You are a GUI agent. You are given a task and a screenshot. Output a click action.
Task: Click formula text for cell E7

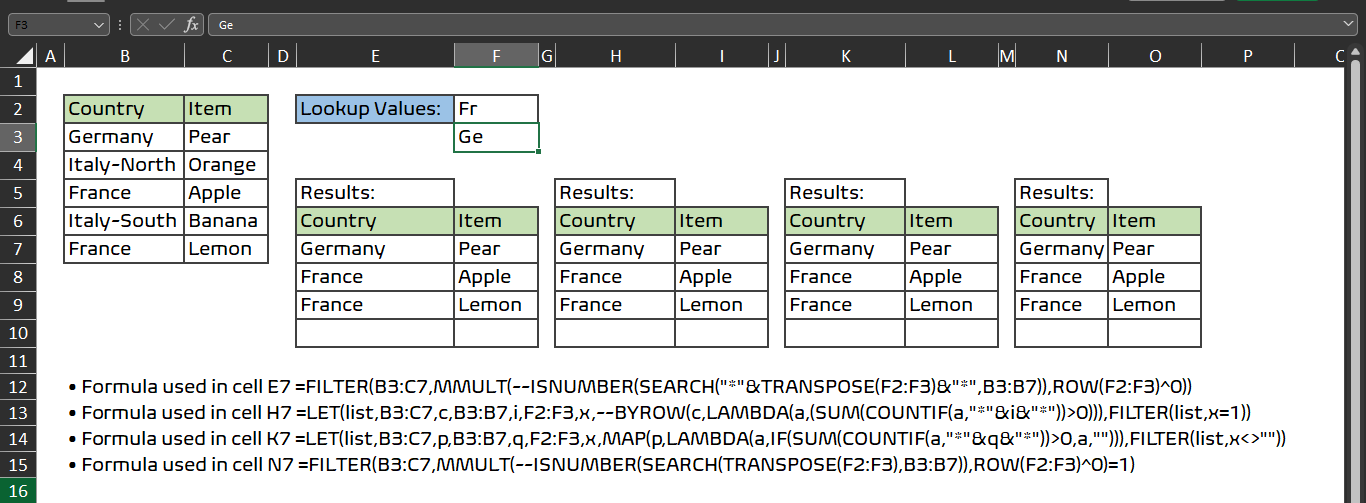click(x=630, y=386)
